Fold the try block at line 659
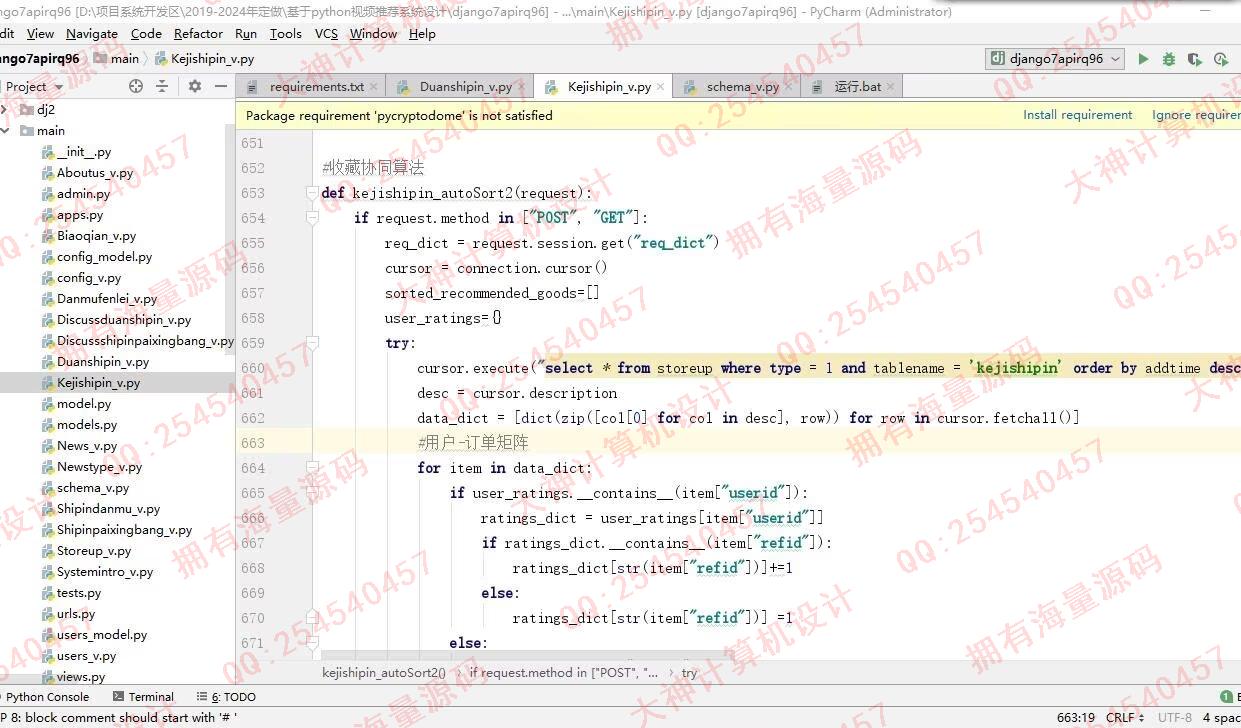This screenshot has width=1241, height=728. [x=312, y=343]
